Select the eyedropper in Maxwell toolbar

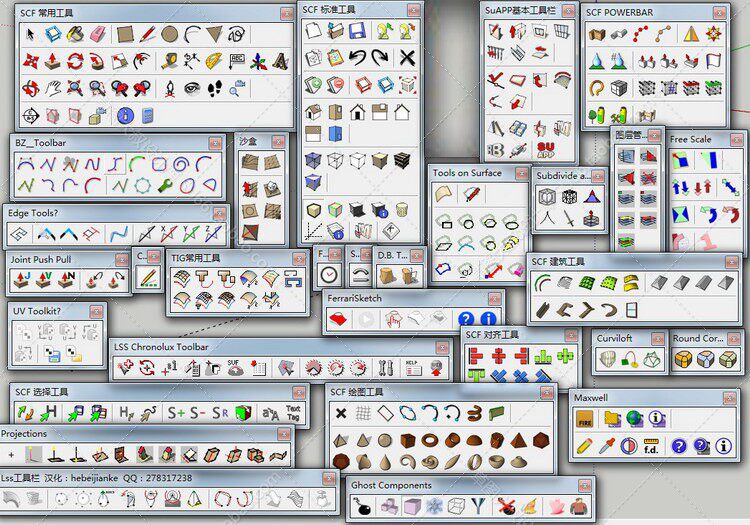coord(607,446)
